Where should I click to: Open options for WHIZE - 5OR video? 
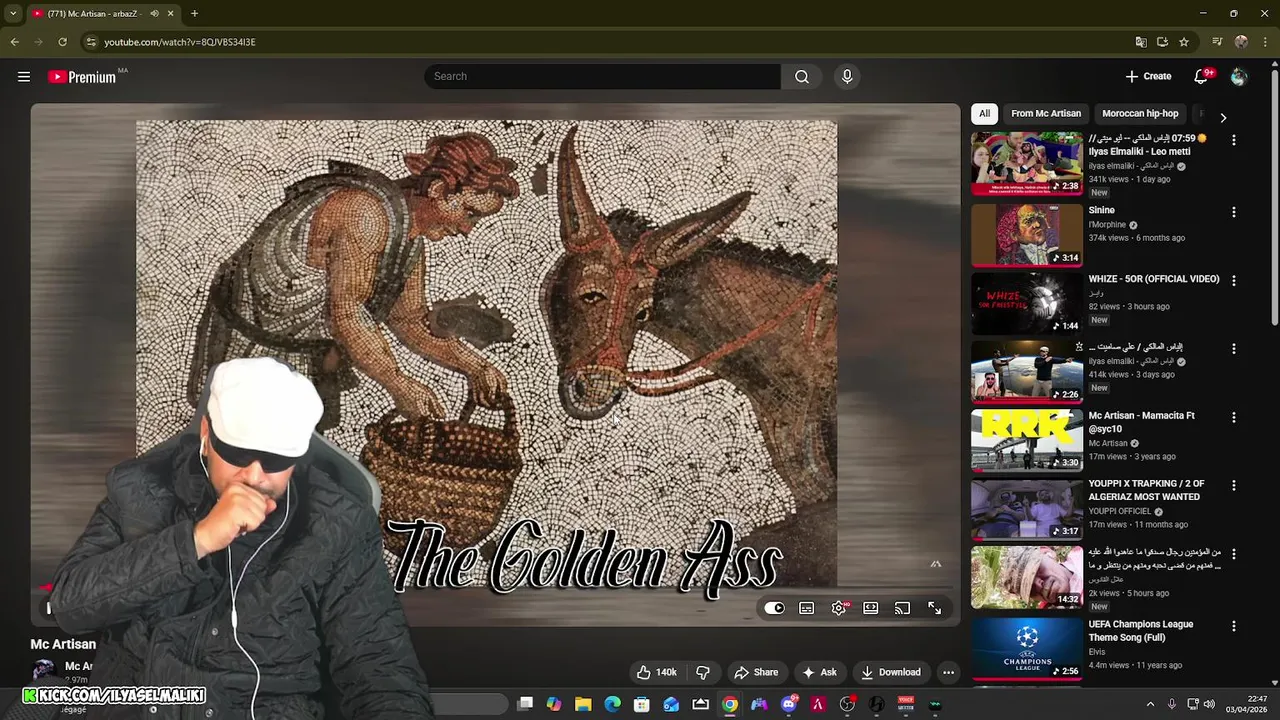pos(1234,281)
